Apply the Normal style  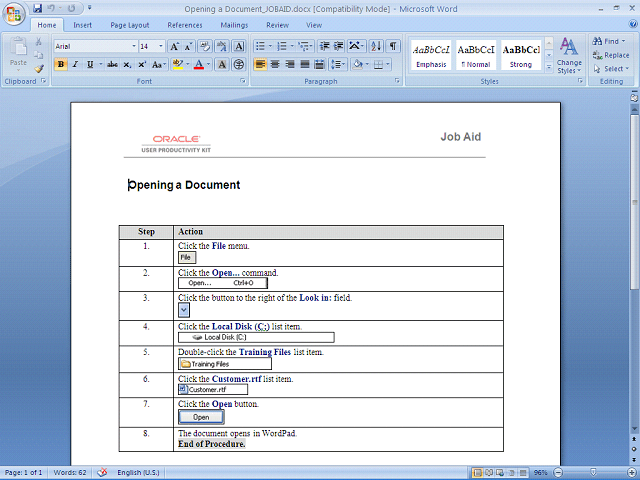476,55
